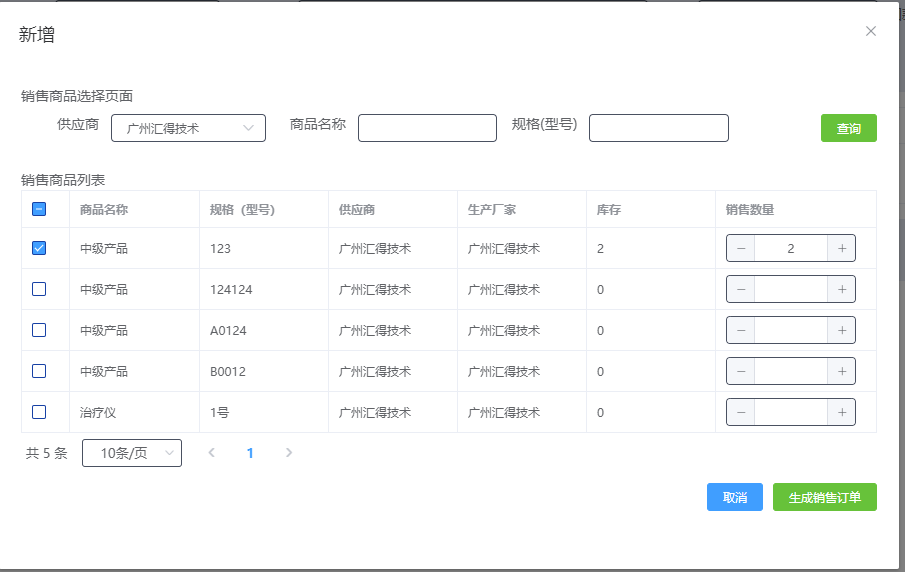The width and height of the screenshot is (905, 572).
Task: Decrease sales quantity for product 123
Action: (741, 248)
